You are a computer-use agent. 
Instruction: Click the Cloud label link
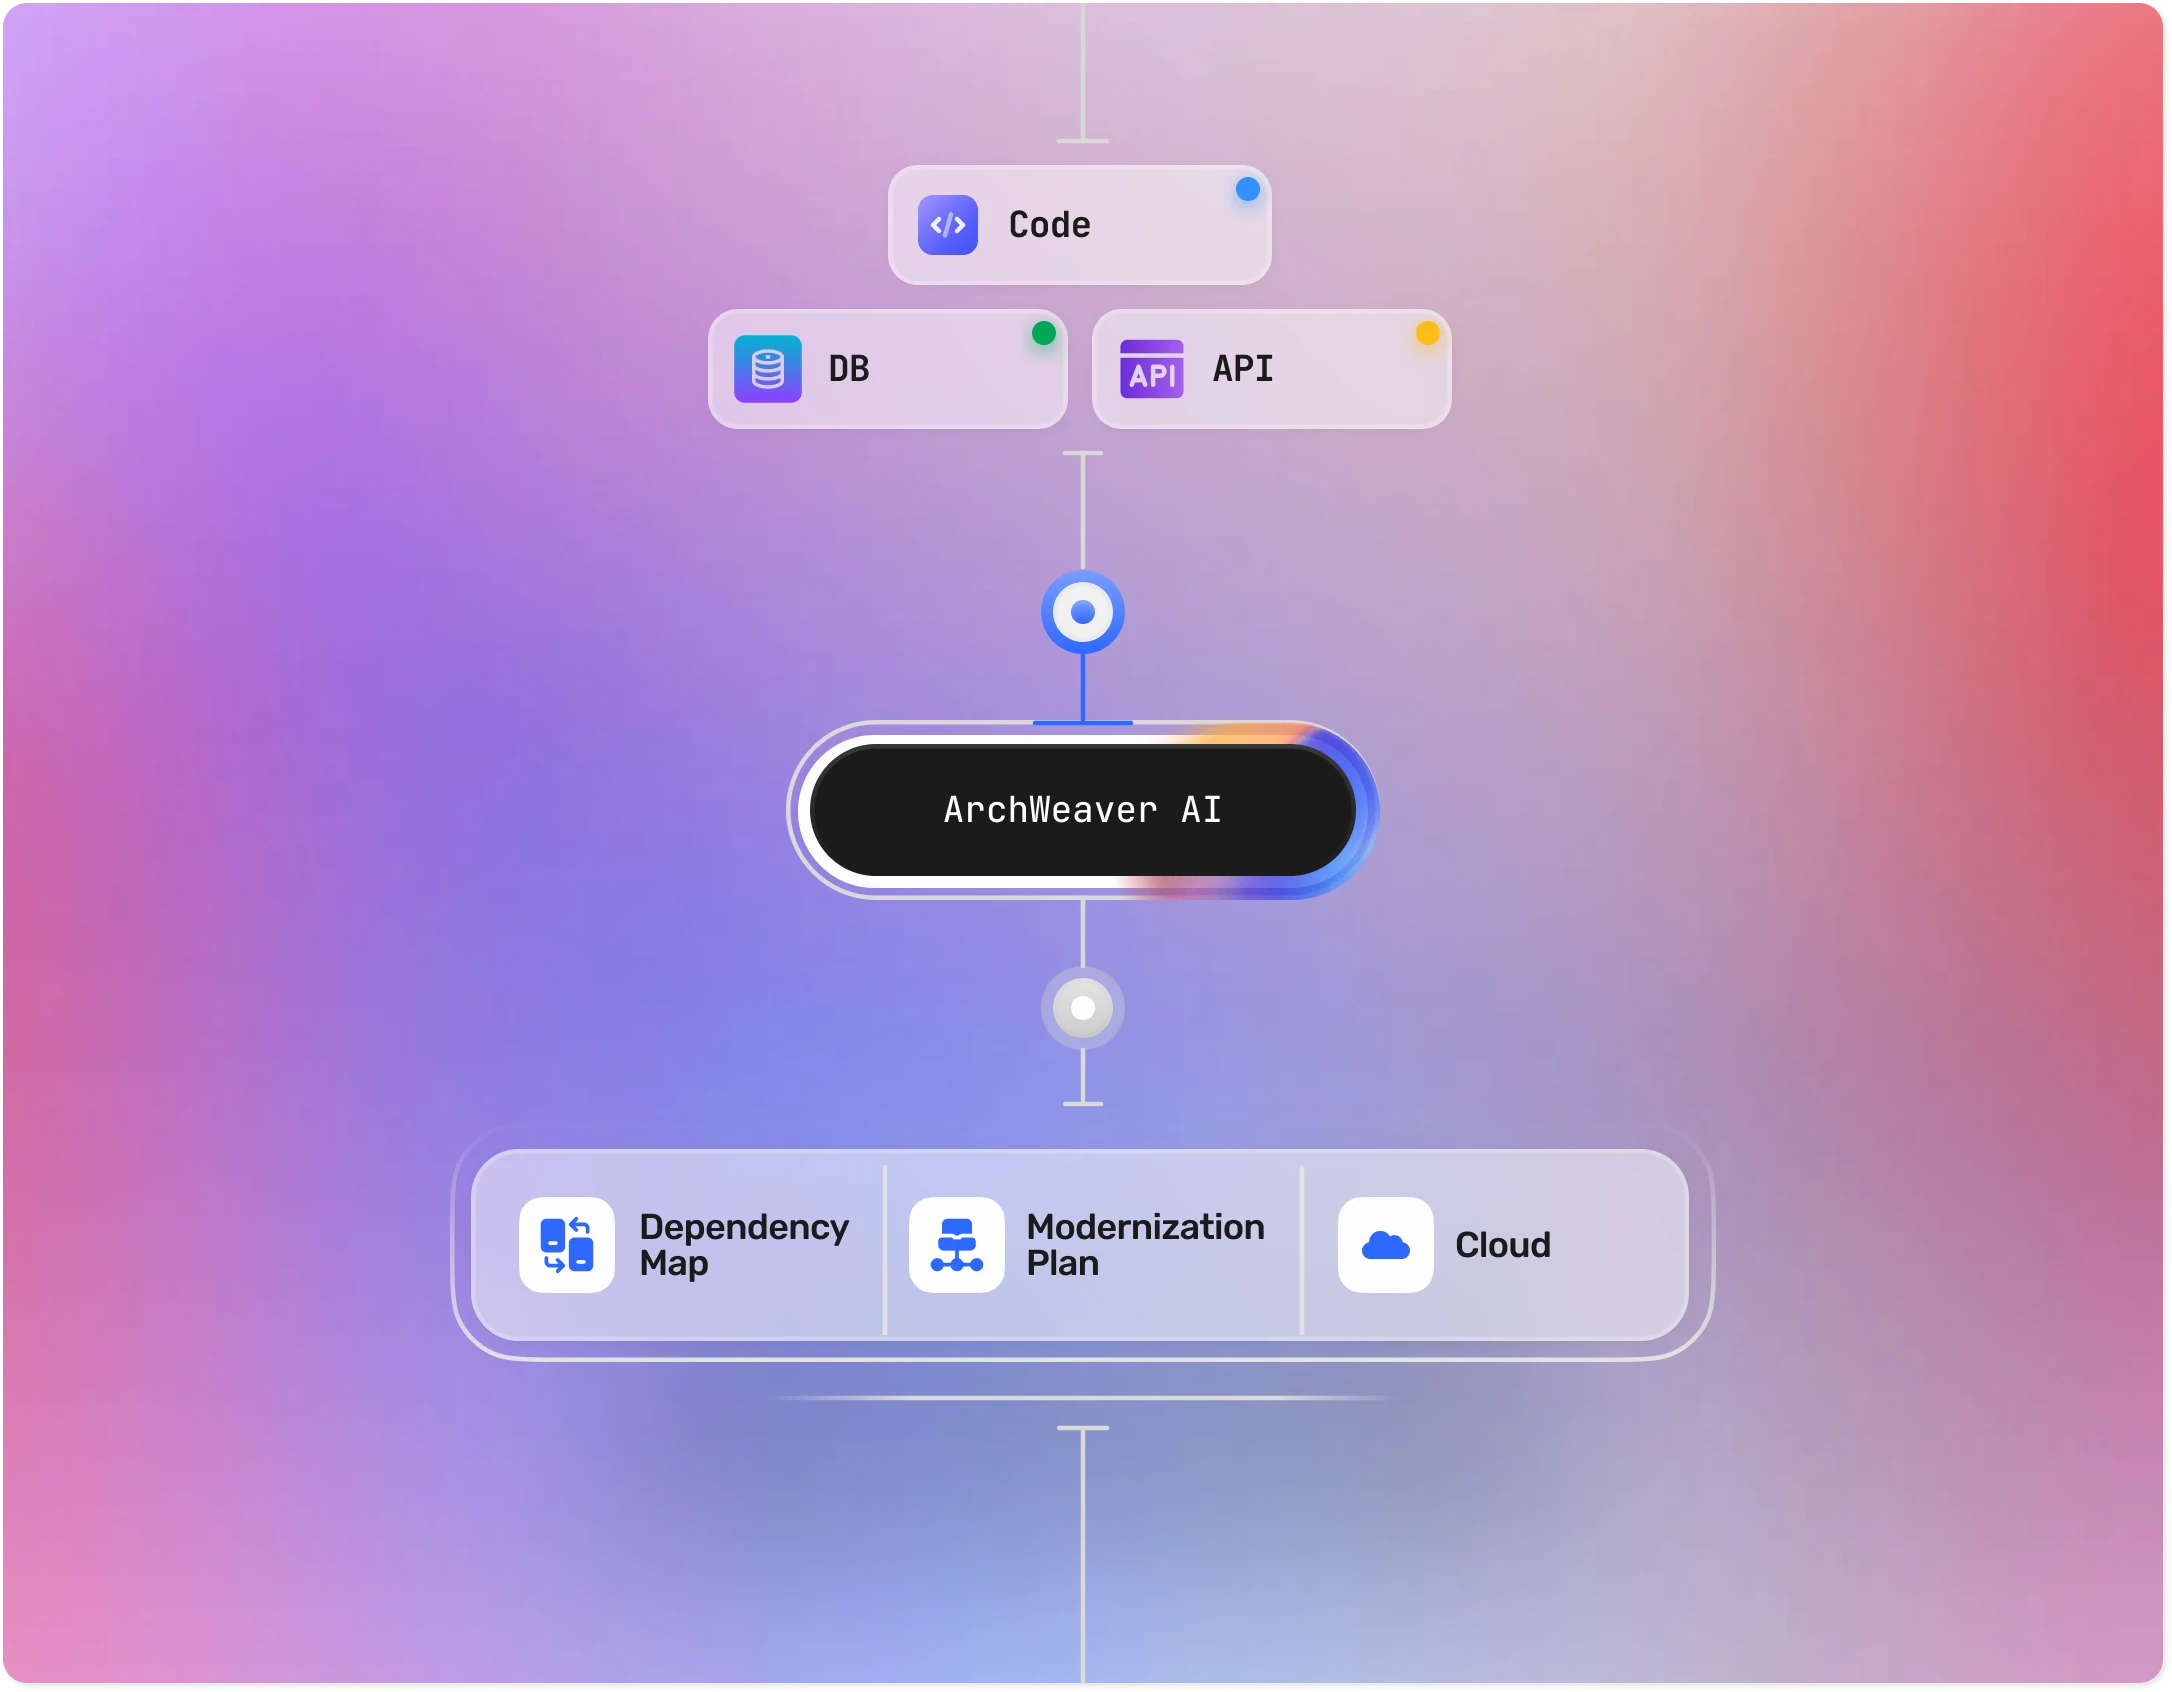(x=1502, y=1244)
